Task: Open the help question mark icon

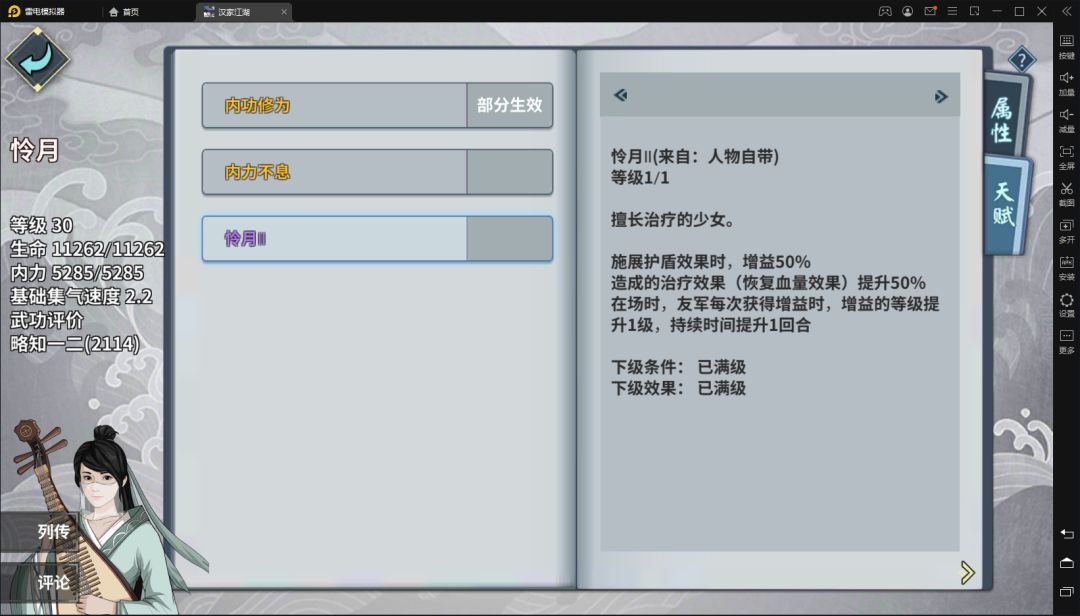Action: coord(1021,60)
